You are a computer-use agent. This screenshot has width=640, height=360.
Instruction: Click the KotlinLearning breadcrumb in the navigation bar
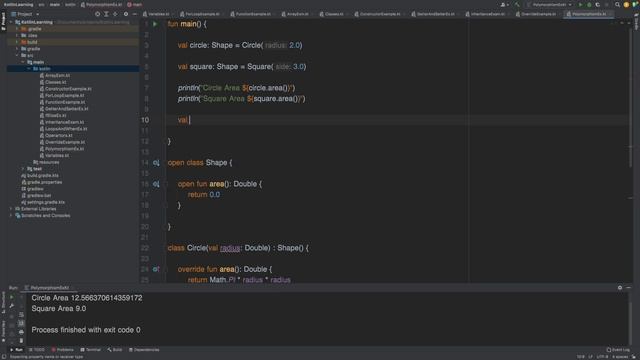pos(19,4)
